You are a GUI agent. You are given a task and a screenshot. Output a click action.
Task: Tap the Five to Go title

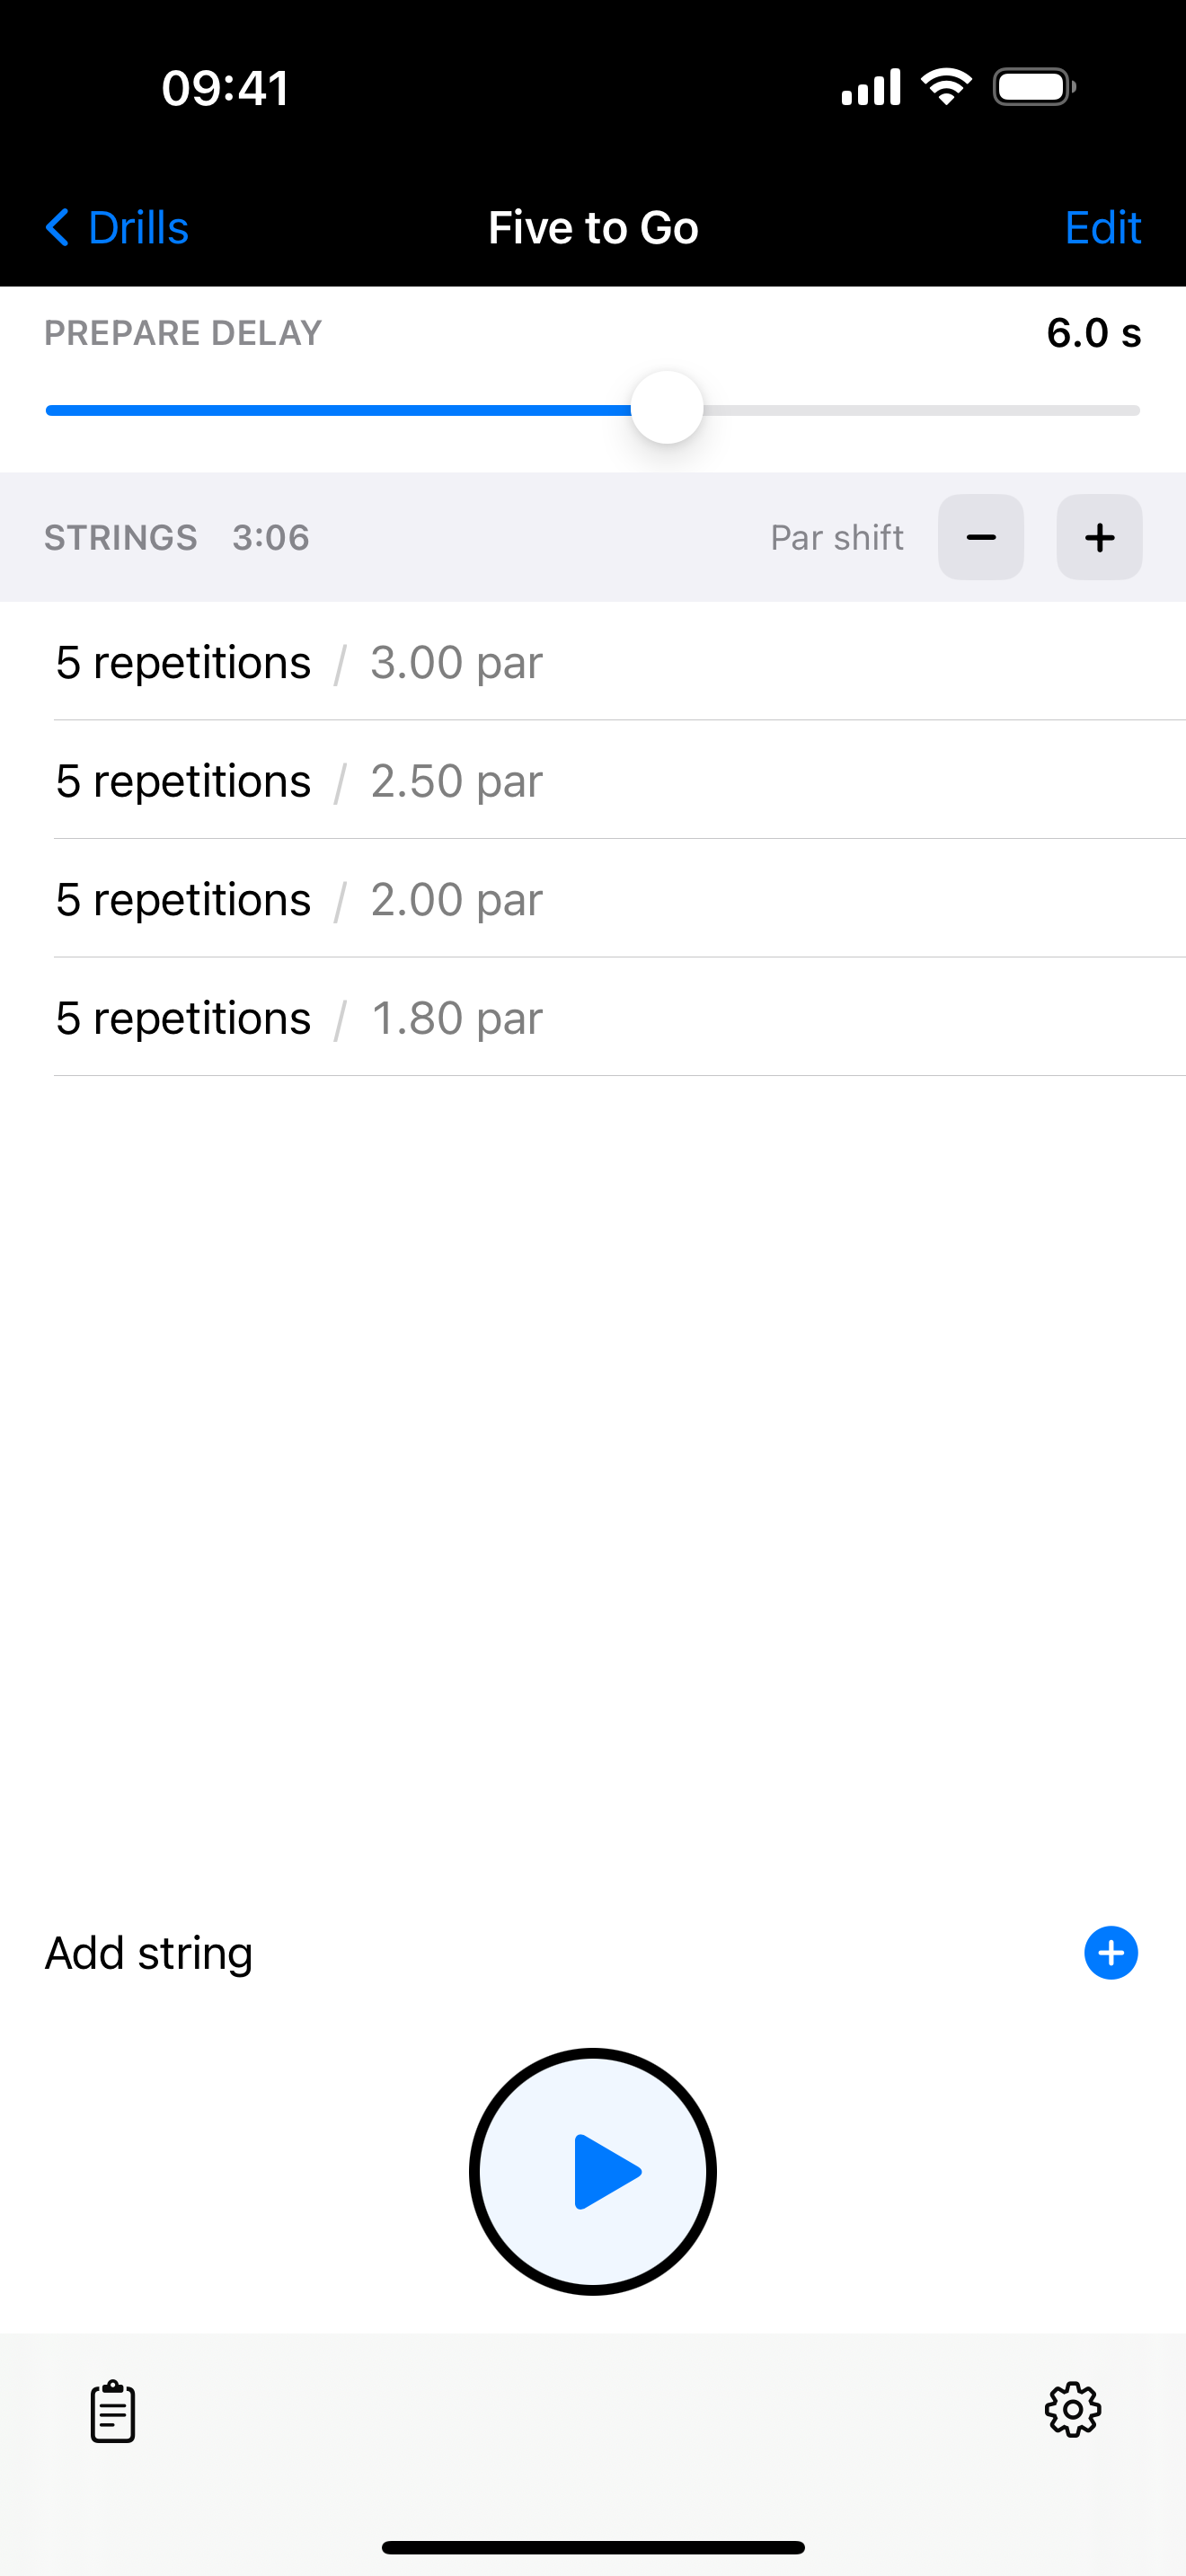tap(593, 228)
